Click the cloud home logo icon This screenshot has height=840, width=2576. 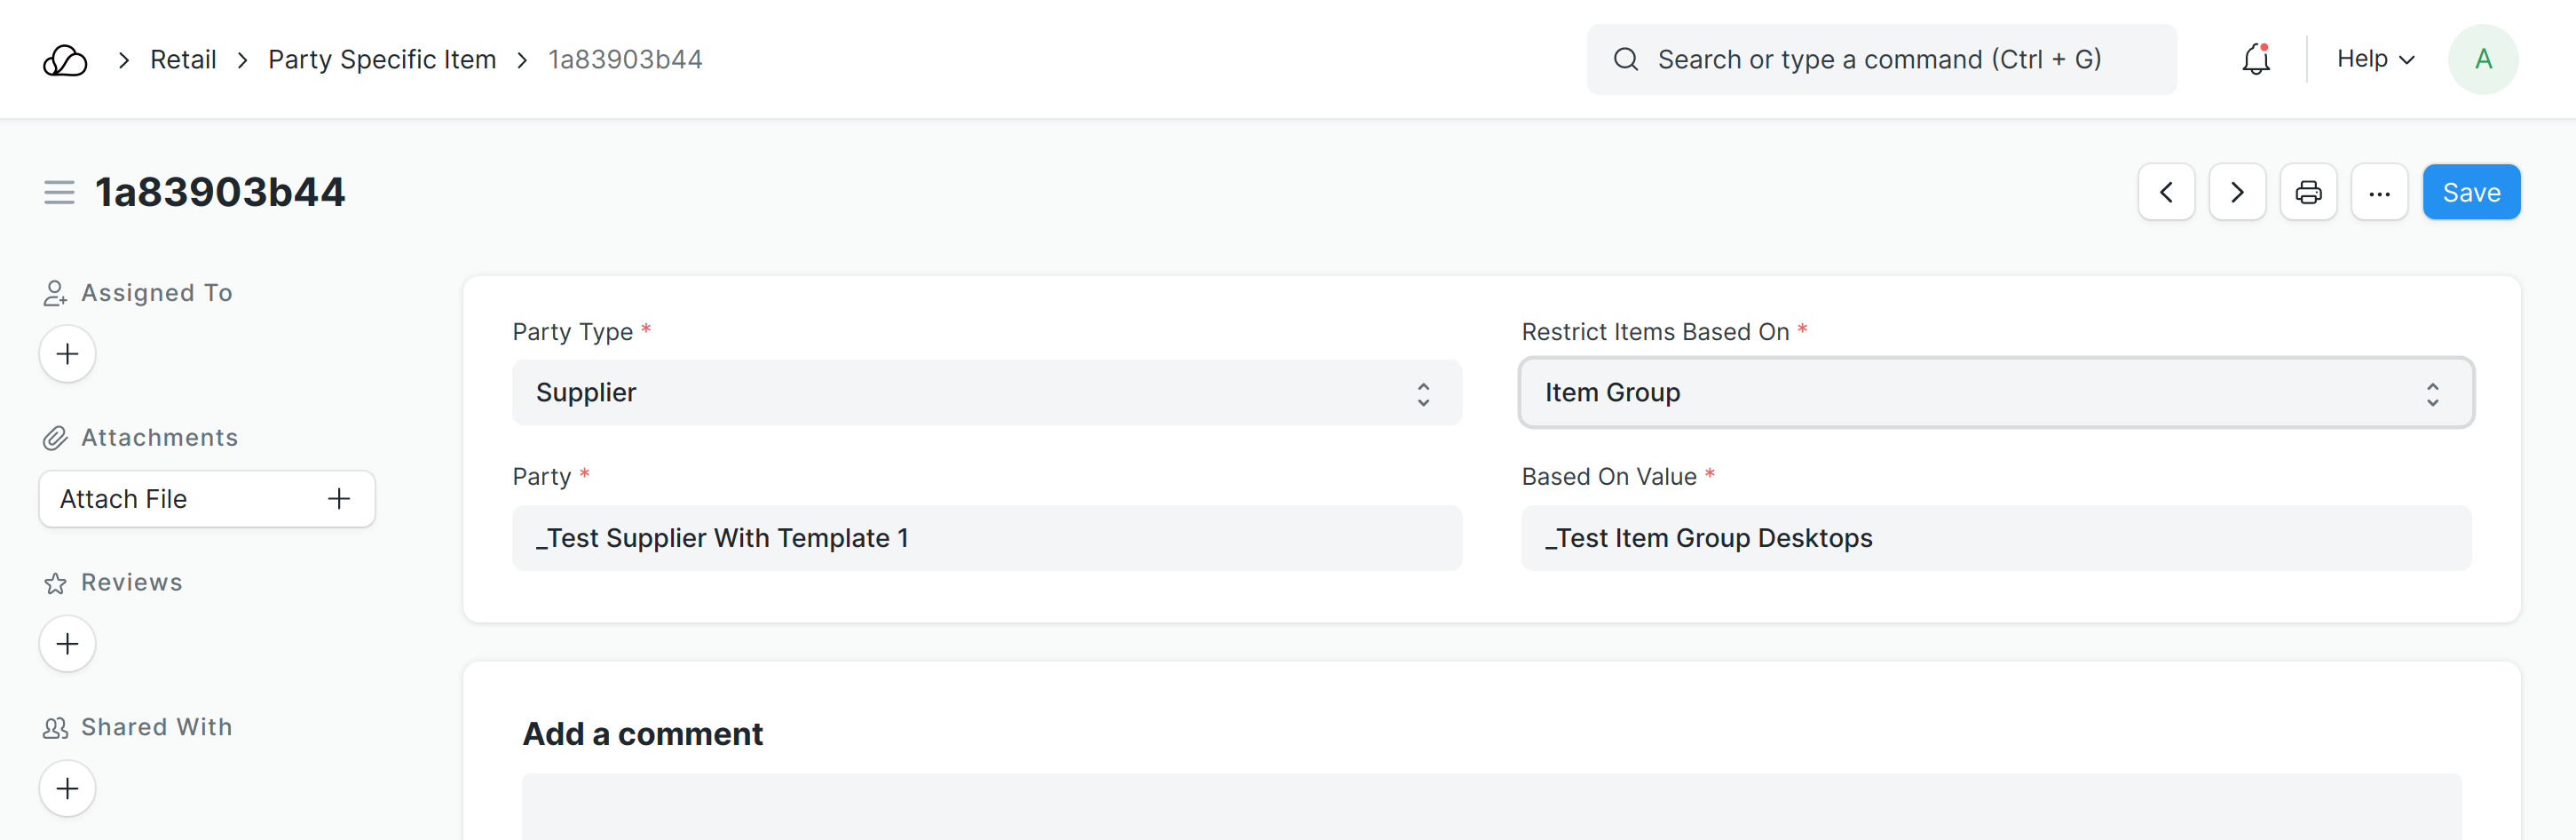coord(65,60)
